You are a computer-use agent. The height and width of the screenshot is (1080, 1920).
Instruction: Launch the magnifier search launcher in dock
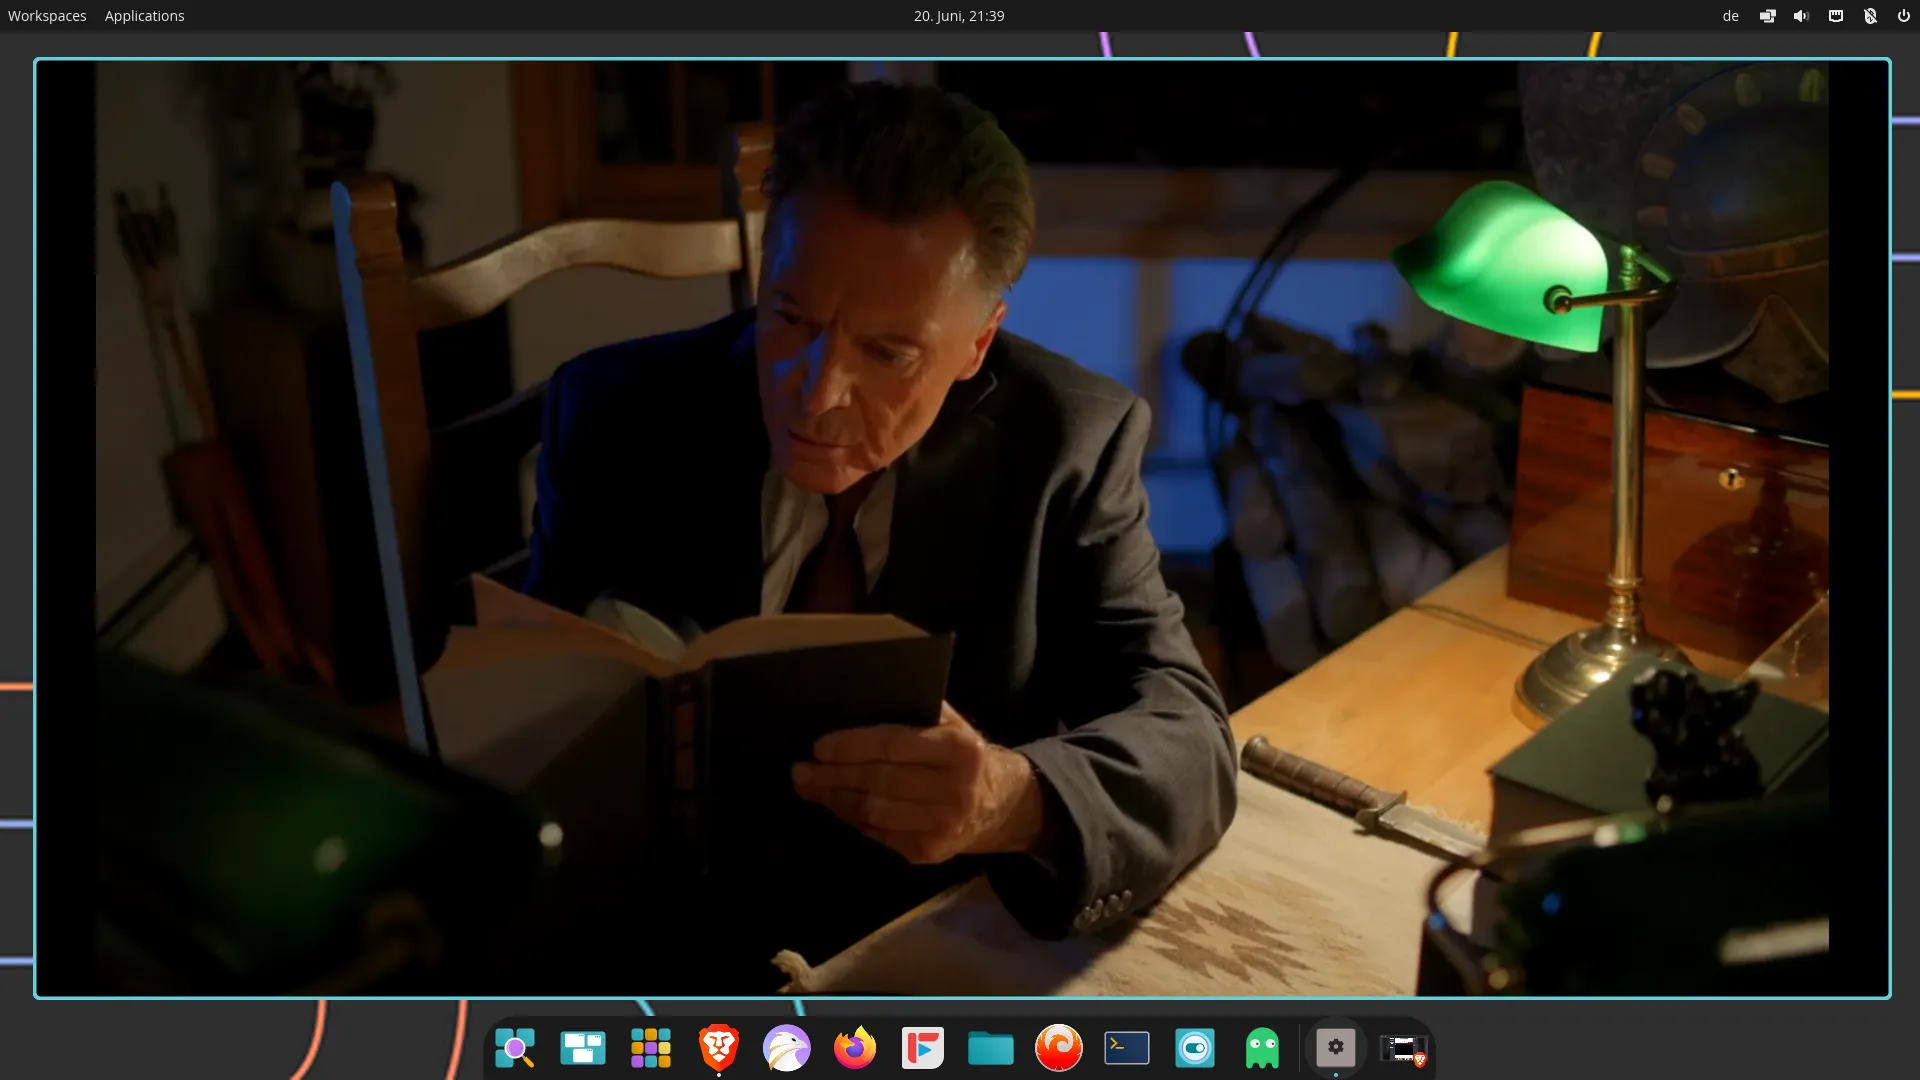pyautogui.click(x=515, y=1048)
